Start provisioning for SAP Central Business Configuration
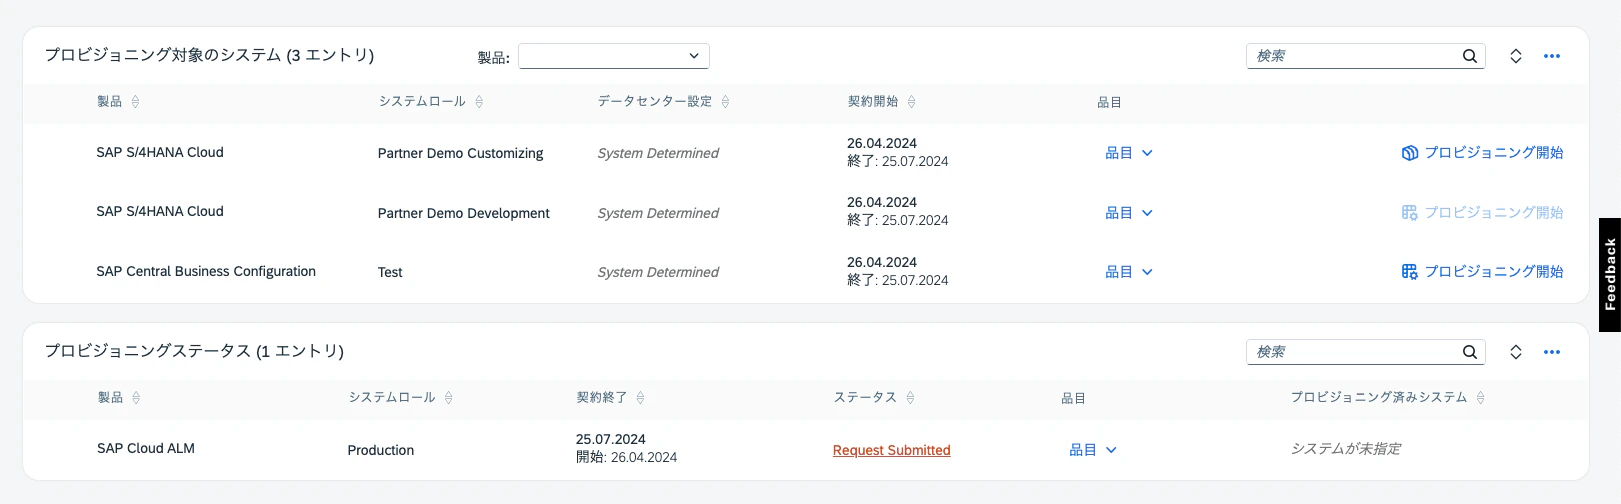Image resolution: width=1621 pixels, height=504 pixels. (x=1482, y=272)
